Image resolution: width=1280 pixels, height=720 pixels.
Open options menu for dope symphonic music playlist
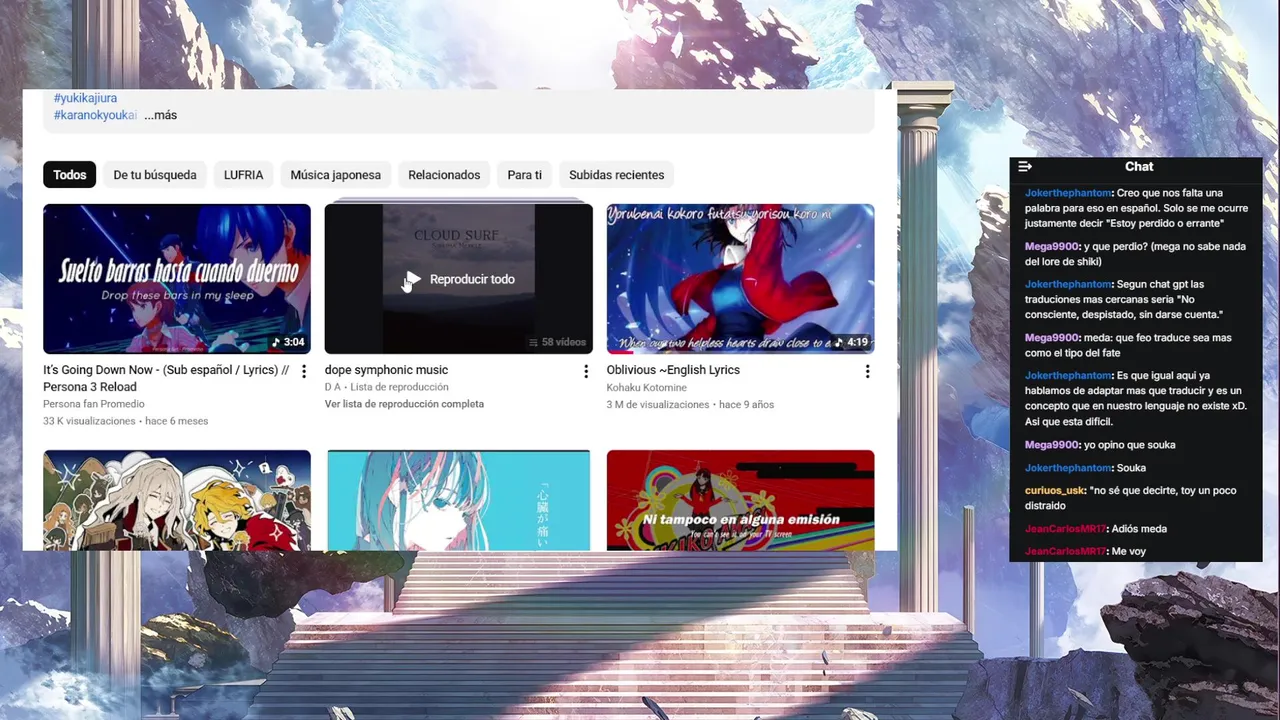(586, 372)
